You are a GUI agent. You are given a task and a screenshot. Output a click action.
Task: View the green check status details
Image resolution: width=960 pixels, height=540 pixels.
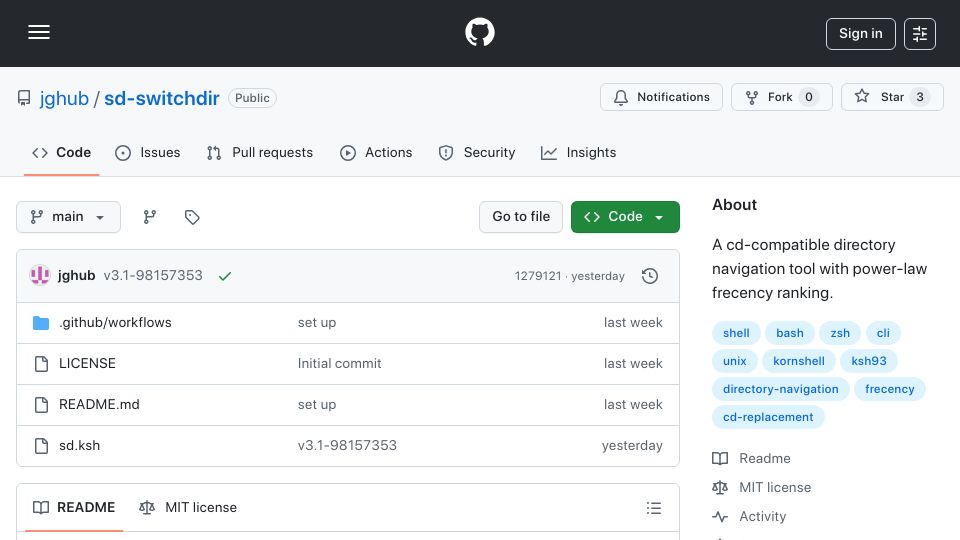(x=225, y=276)
